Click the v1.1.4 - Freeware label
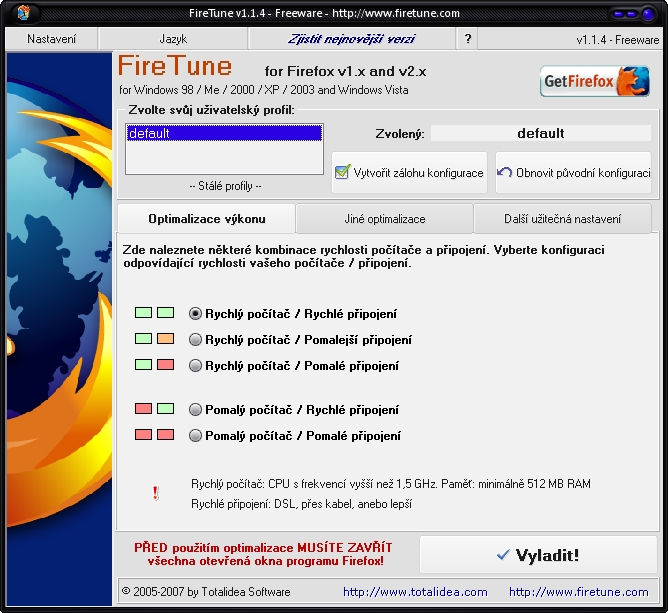Viewport: 668px width, 613px height. tap(618, 40)
